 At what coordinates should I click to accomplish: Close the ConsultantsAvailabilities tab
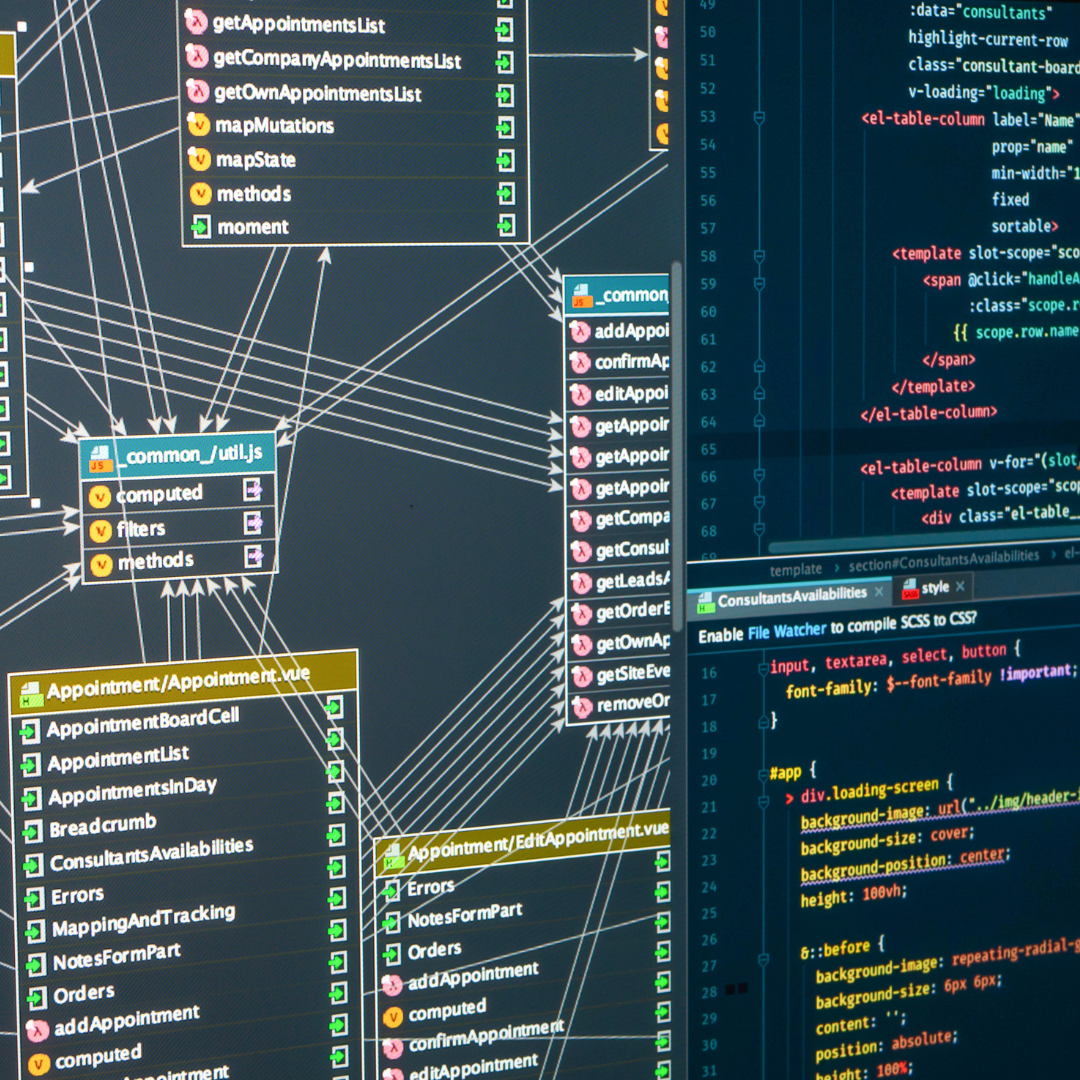click(880, 592)
